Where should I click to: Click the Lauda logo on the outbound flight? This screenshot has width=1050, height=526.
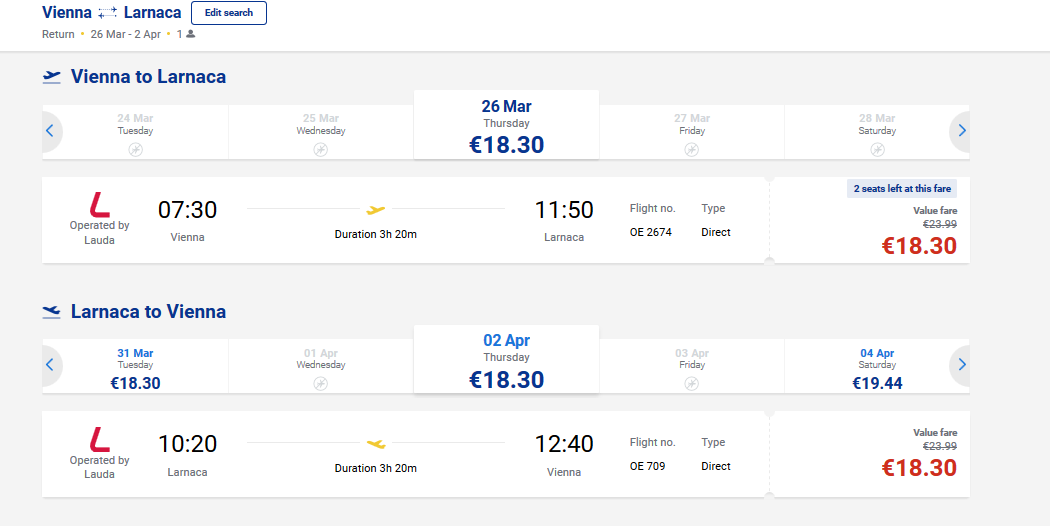click(100, 204)
